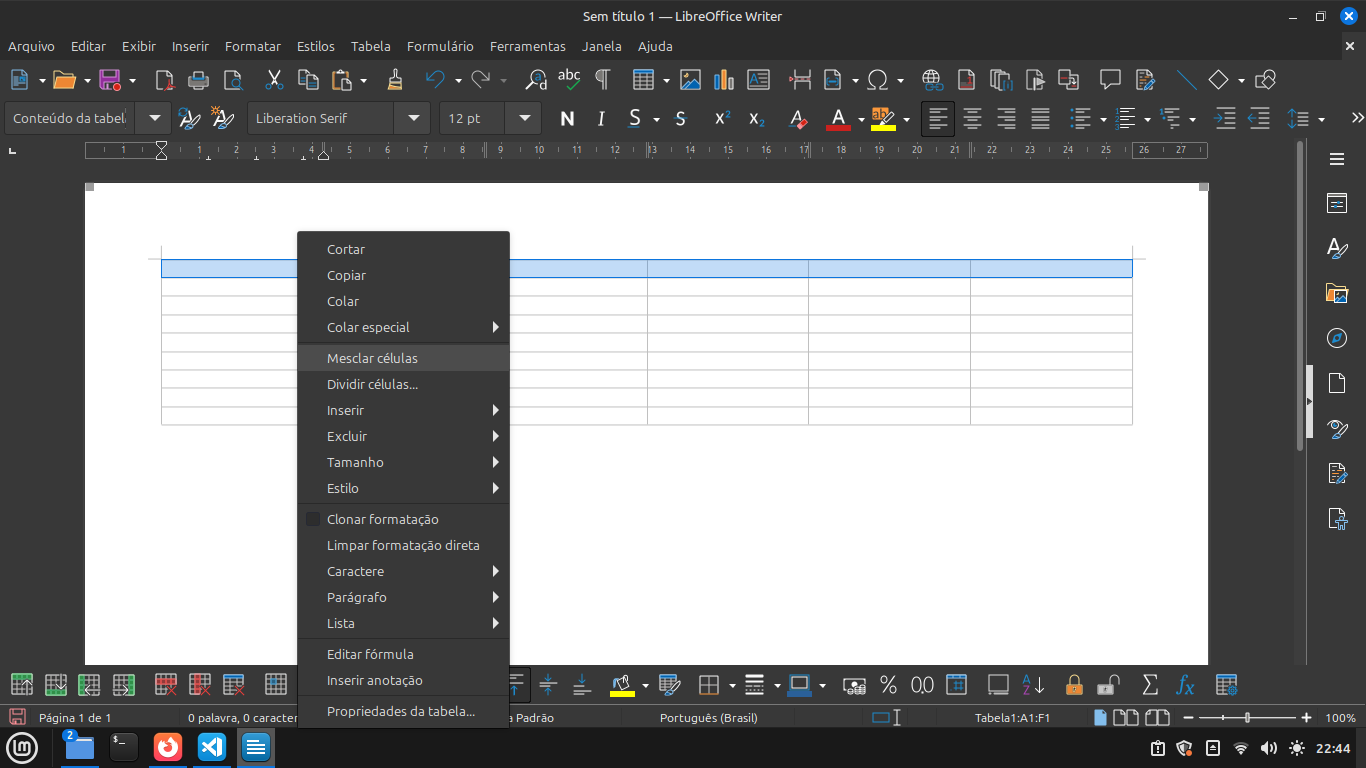Viewport: 1366px width, 768px height.
Task: Click the Cut scissors icon
Action: coord(274,80)
